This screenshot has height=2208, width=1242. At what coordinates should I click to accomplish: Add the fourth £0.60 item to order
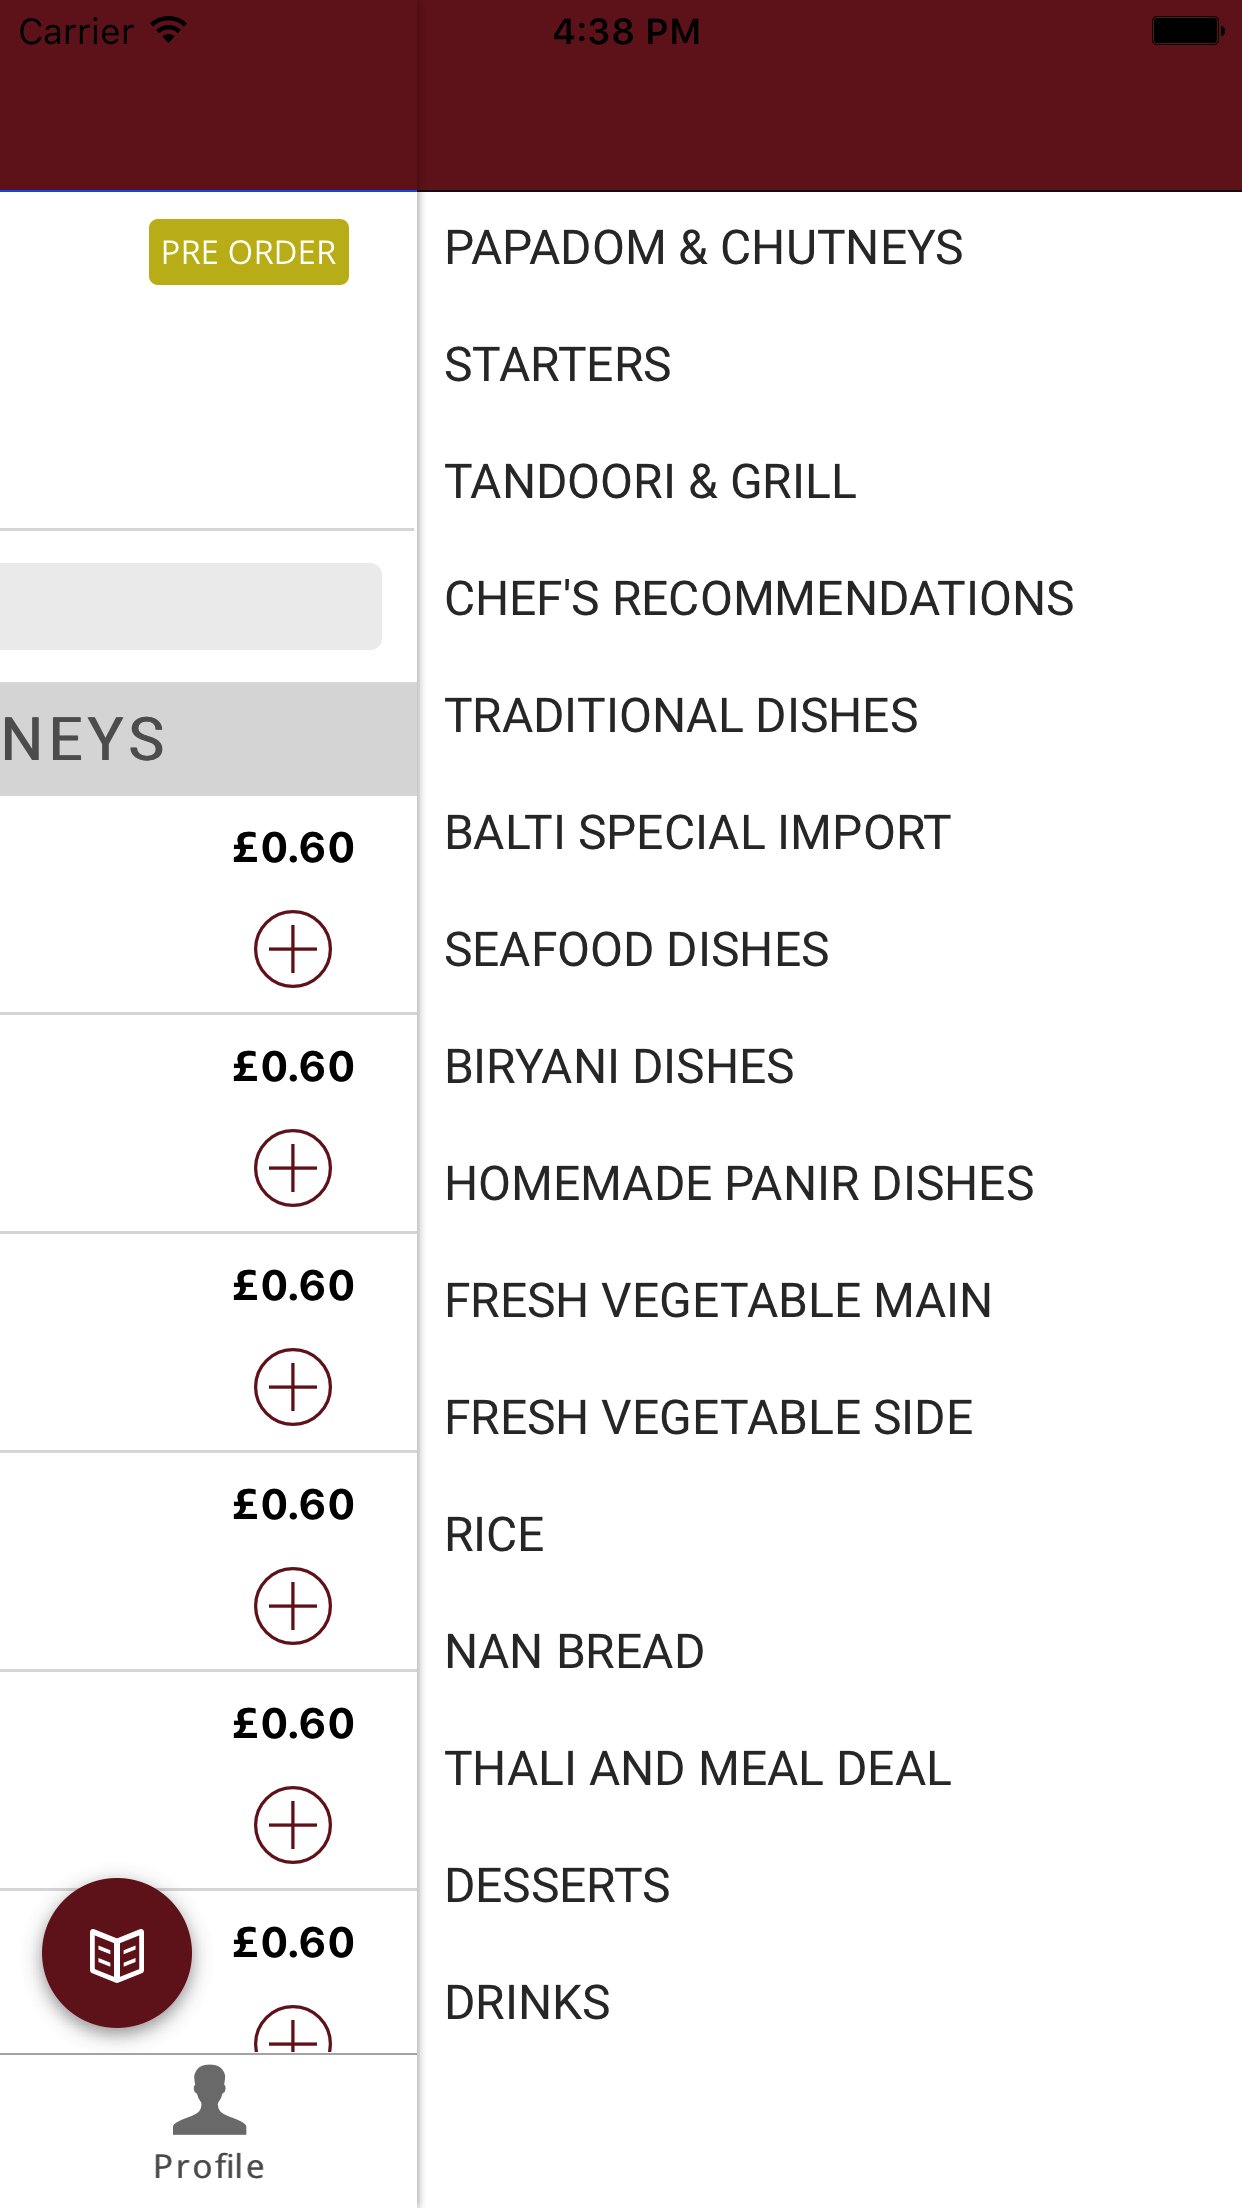(x=292, y=1605)
